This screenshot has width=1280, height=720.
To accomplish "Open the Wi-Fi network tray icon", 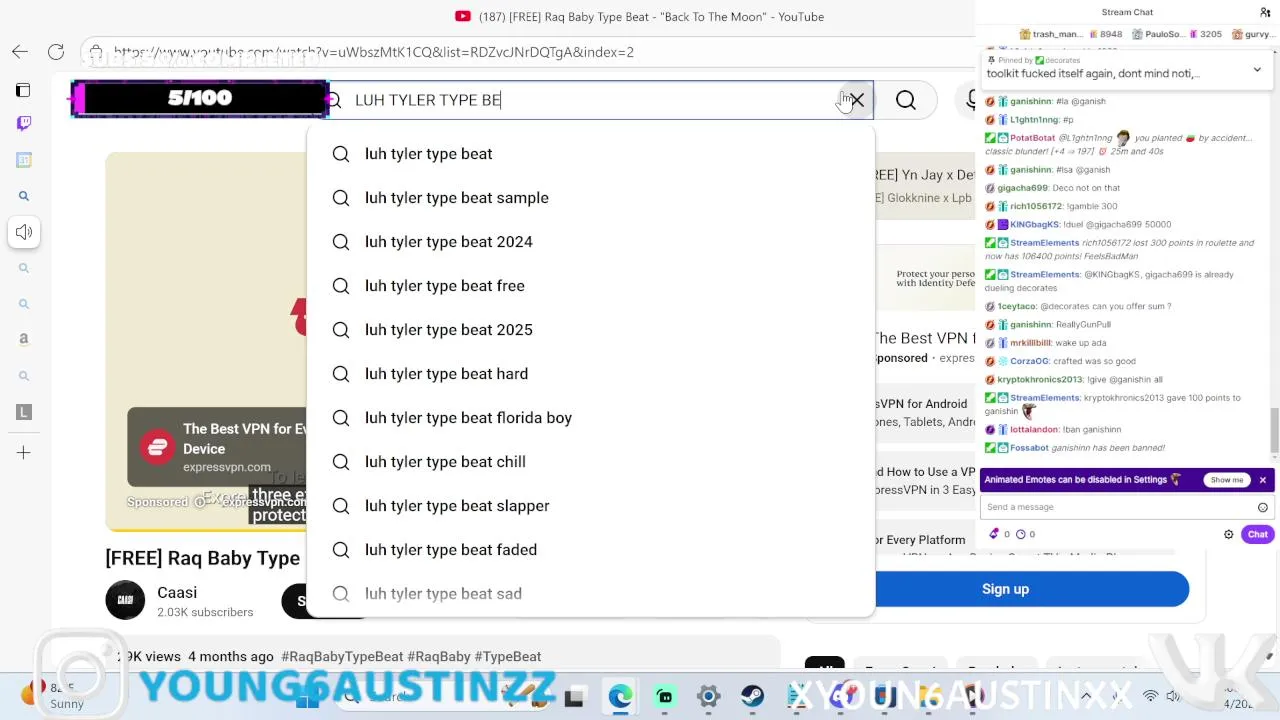I will 1150,696.
